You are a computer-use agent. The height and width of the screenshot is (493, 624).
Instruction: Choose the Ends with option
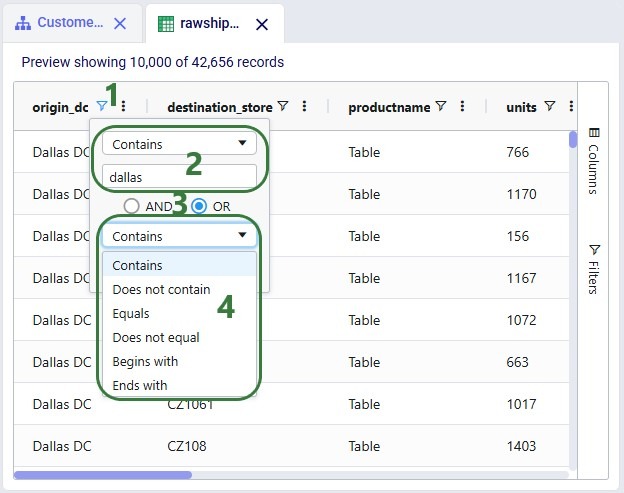click(x=179, y=385)
